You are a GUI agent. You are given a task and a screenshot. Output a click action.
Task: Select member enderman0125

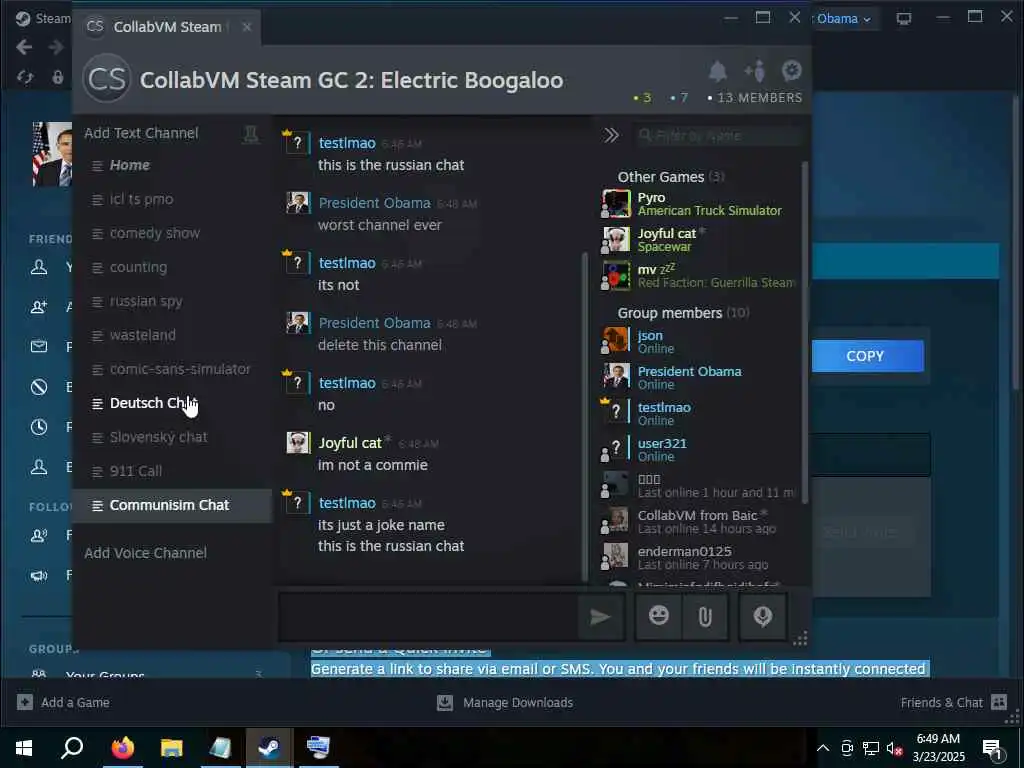699,557
